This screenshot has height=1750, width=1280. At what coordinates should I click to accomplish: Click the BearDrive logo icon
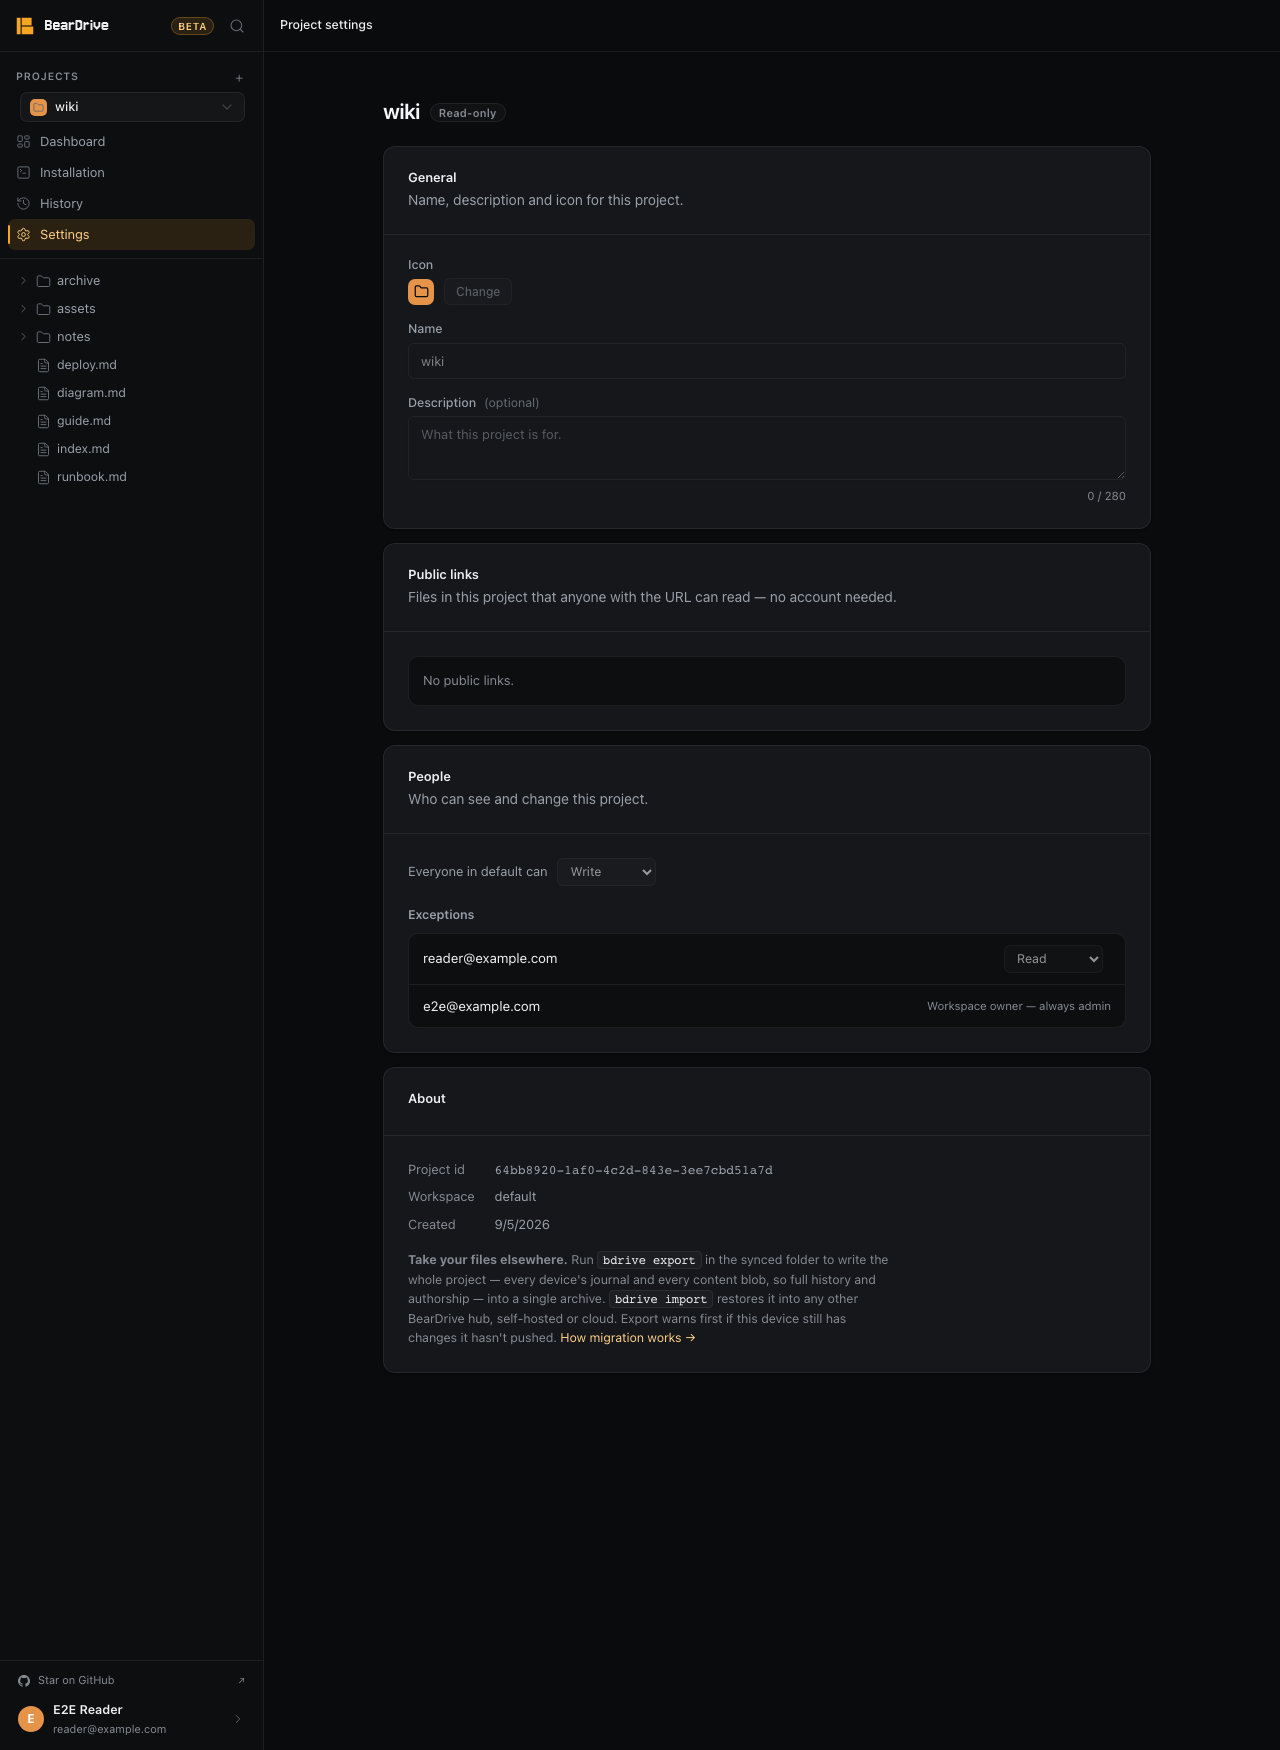click(25, 26)
